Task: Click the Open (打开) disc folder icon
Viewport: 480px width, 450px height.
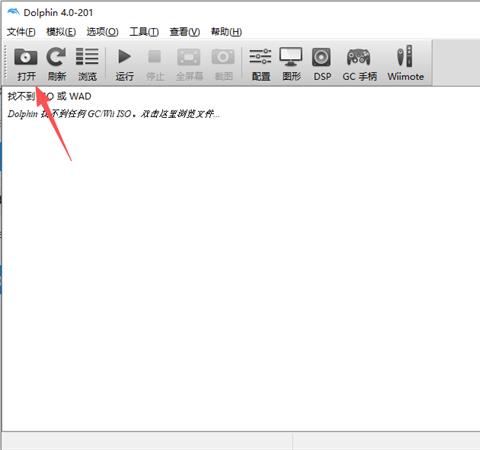Action: point(26,57)
